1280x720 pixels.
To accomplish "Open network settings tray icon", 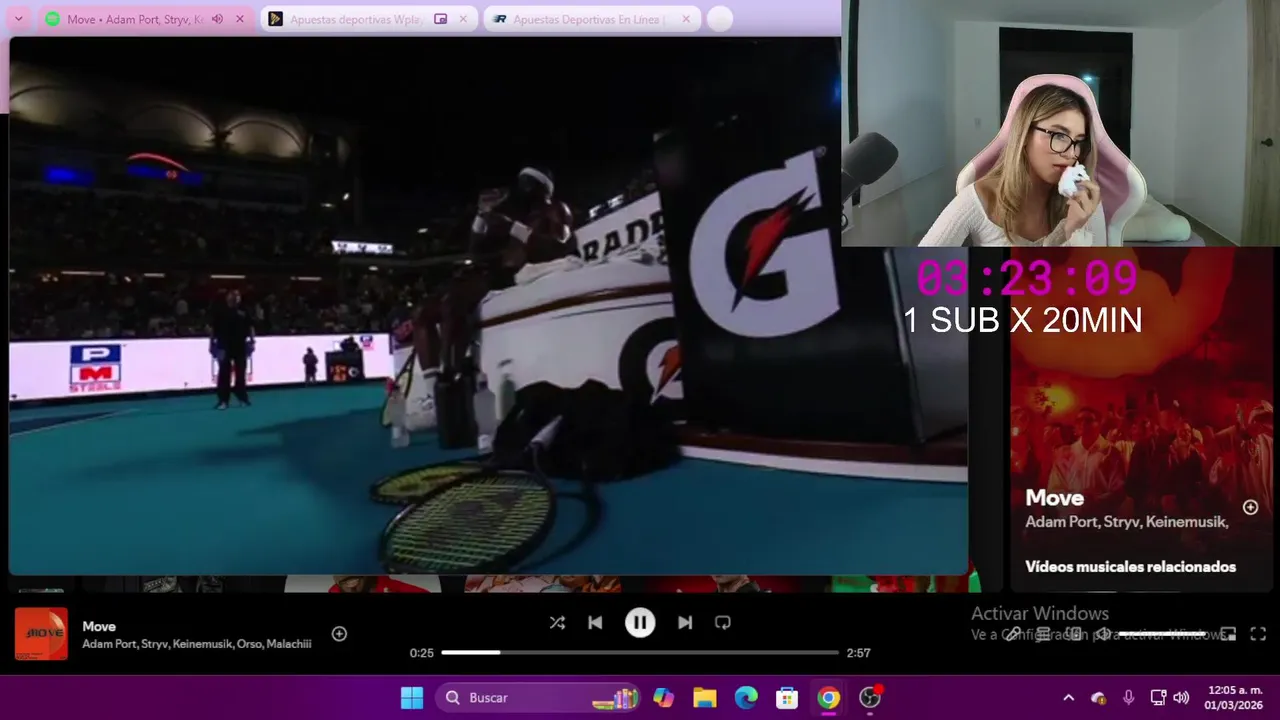I will (1158, 698).
